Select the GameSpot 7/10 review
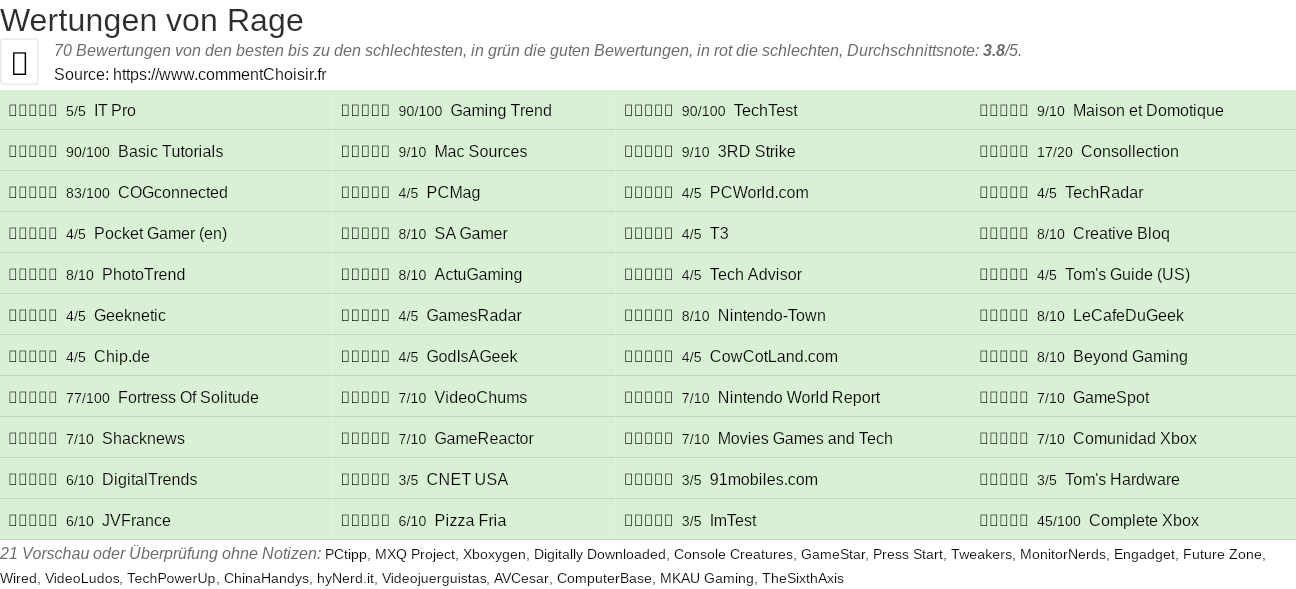 click(1111, 398)
